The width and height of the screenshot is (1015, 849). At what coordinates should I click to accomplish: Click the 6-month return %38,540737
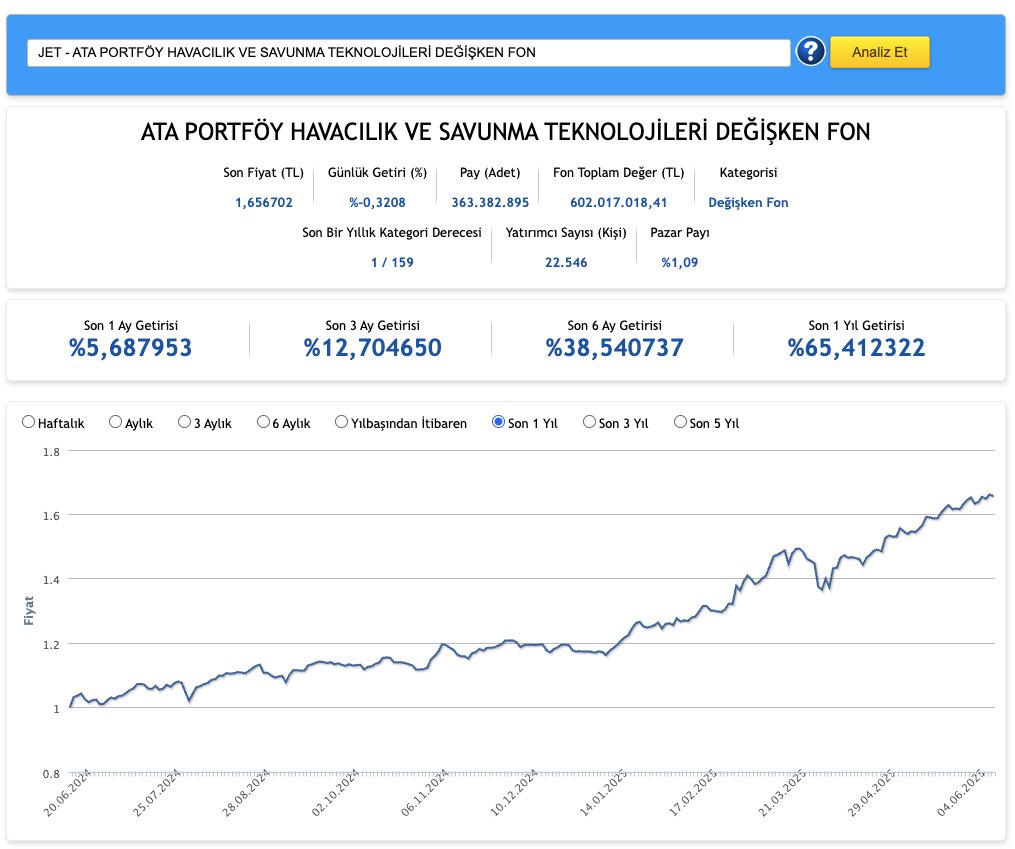[x=615, y=348]
